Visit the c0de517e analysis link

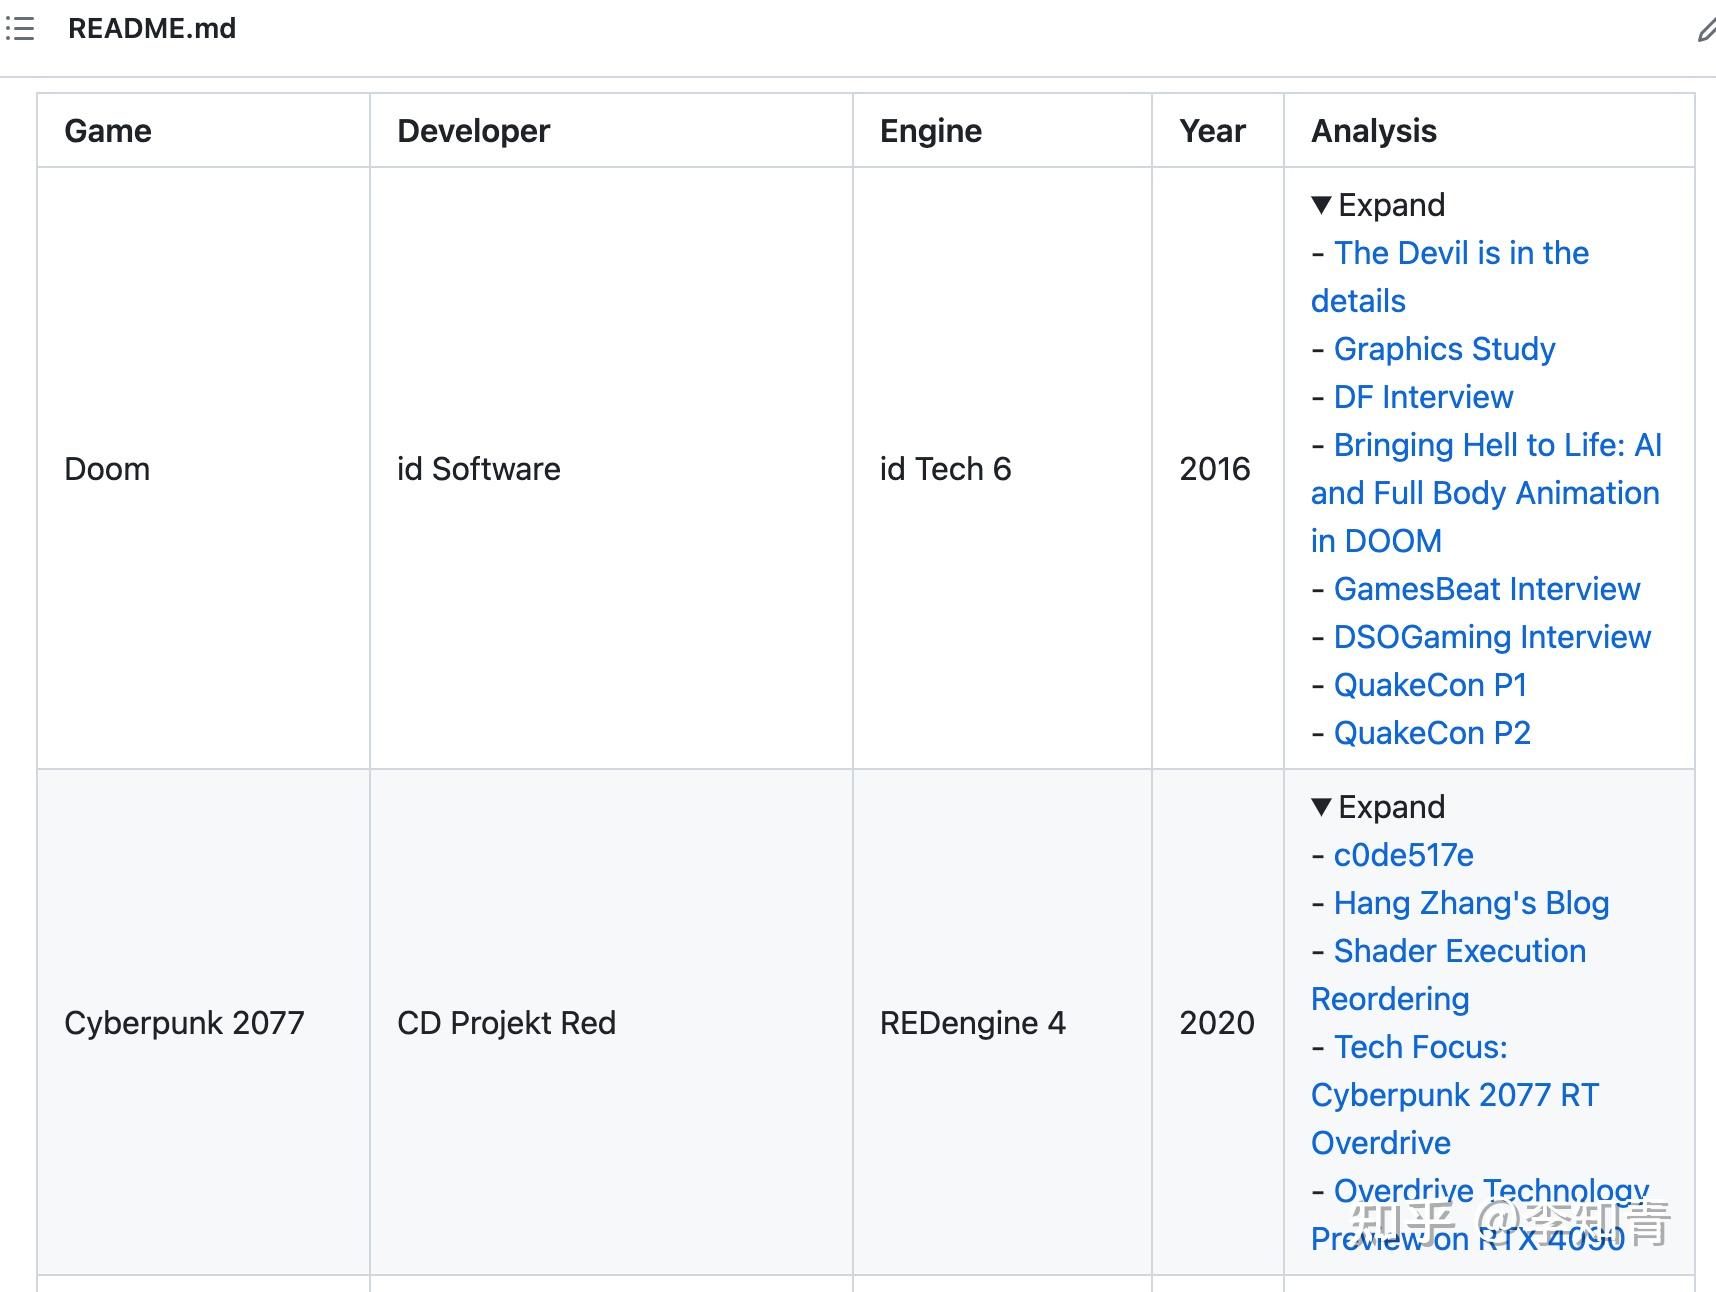click(1403, 855)
